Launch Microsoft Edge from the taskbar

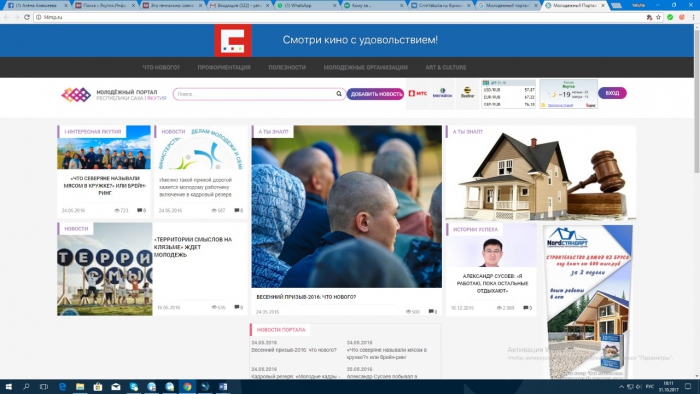(62, 387)
